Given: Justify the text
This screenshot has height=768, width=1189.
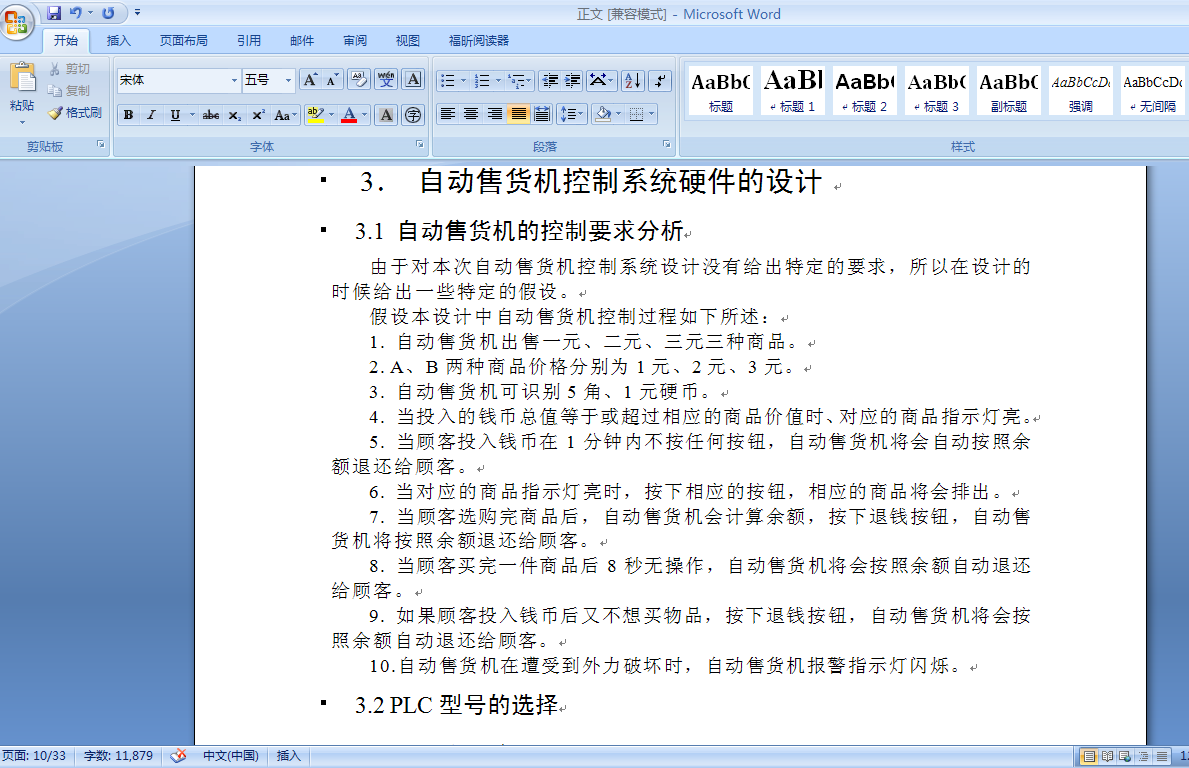Looking at the screenshot, I should (x=519, y=114).
